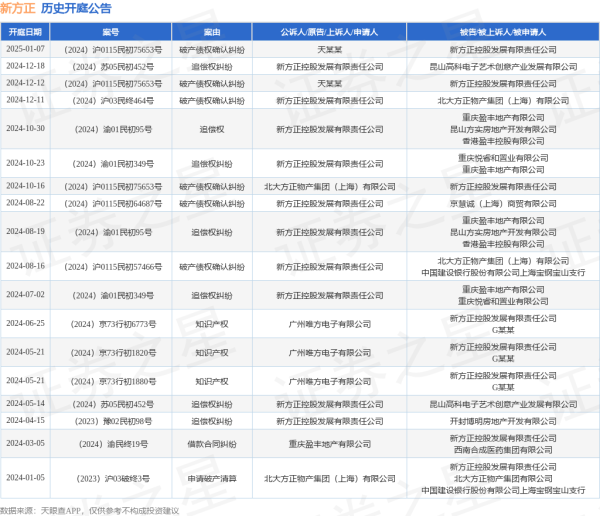This screenshot has height=516, width=600.
Task: Select the date cell 2024-12-11
Action: (25, 100)
